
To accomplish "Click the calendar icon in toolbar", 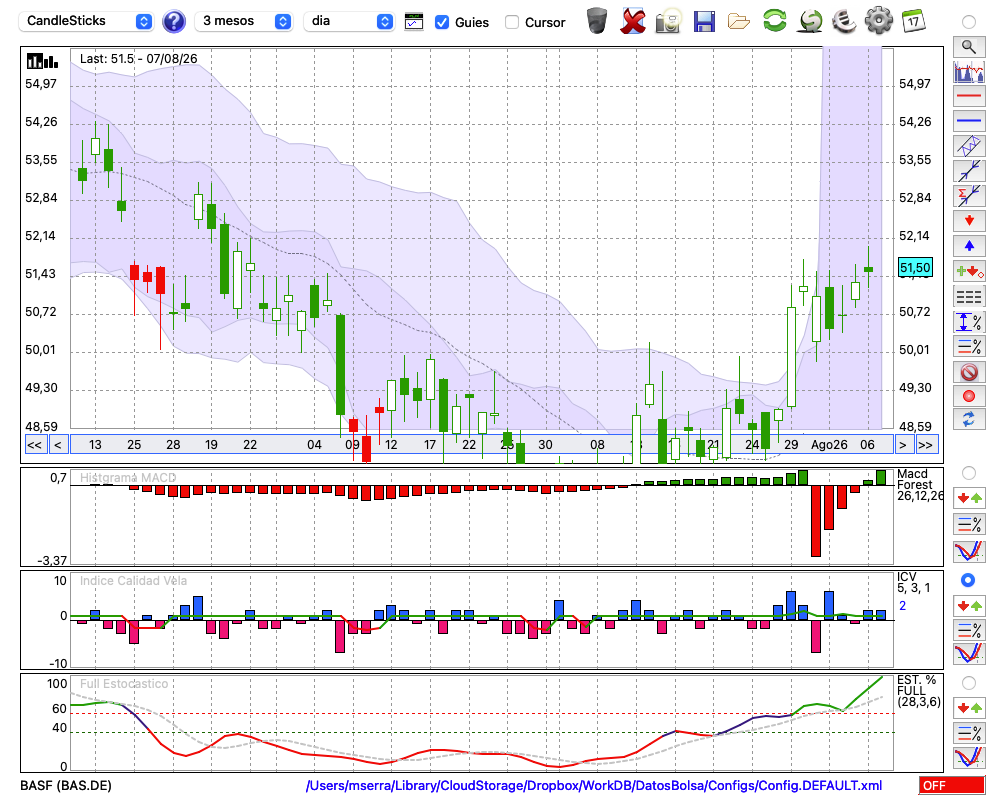I will (913, 21).
